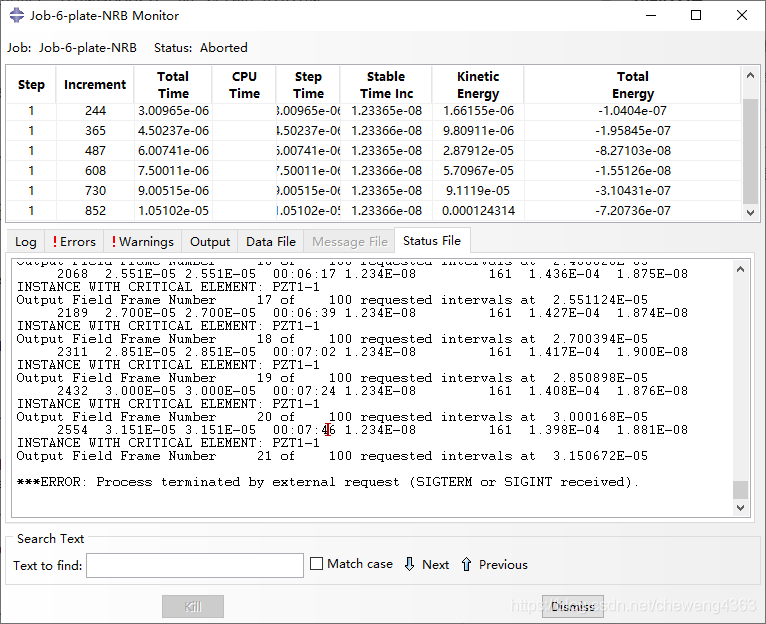
Task: Click the Next search label
Action: click(x=435, y=564)
